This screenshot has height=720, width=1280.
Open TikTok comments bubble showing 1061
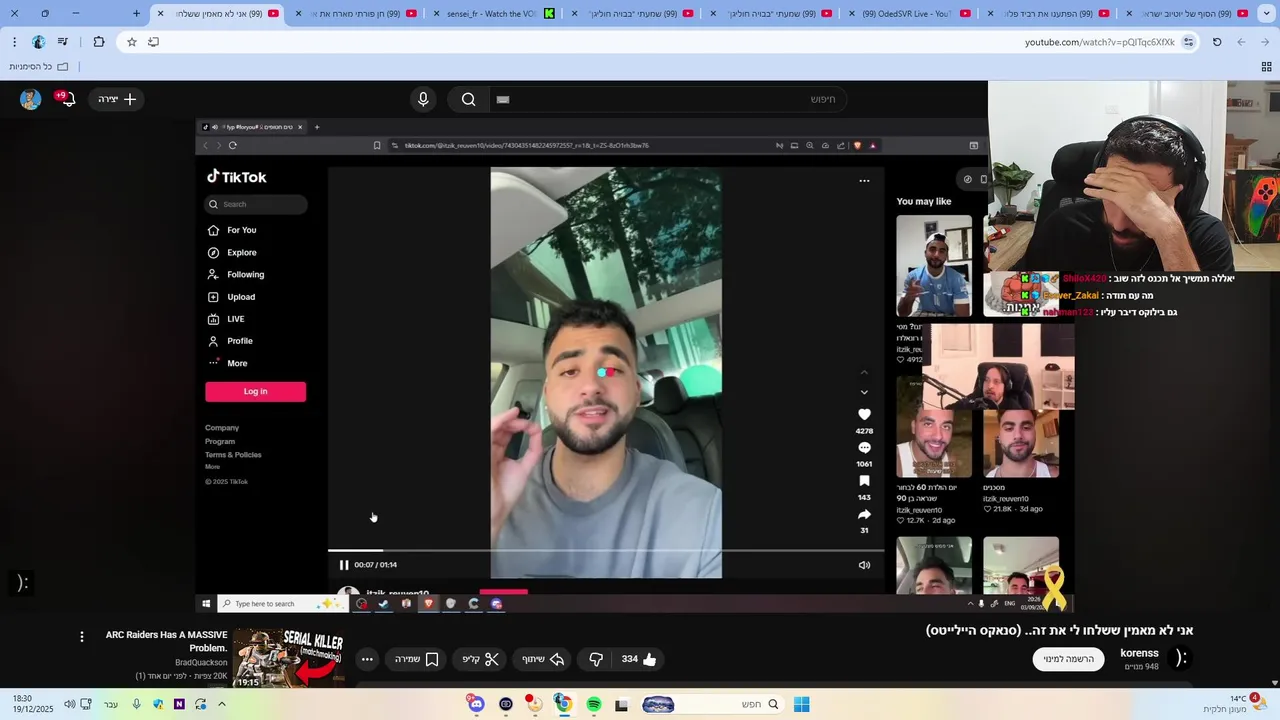[864, 448]
